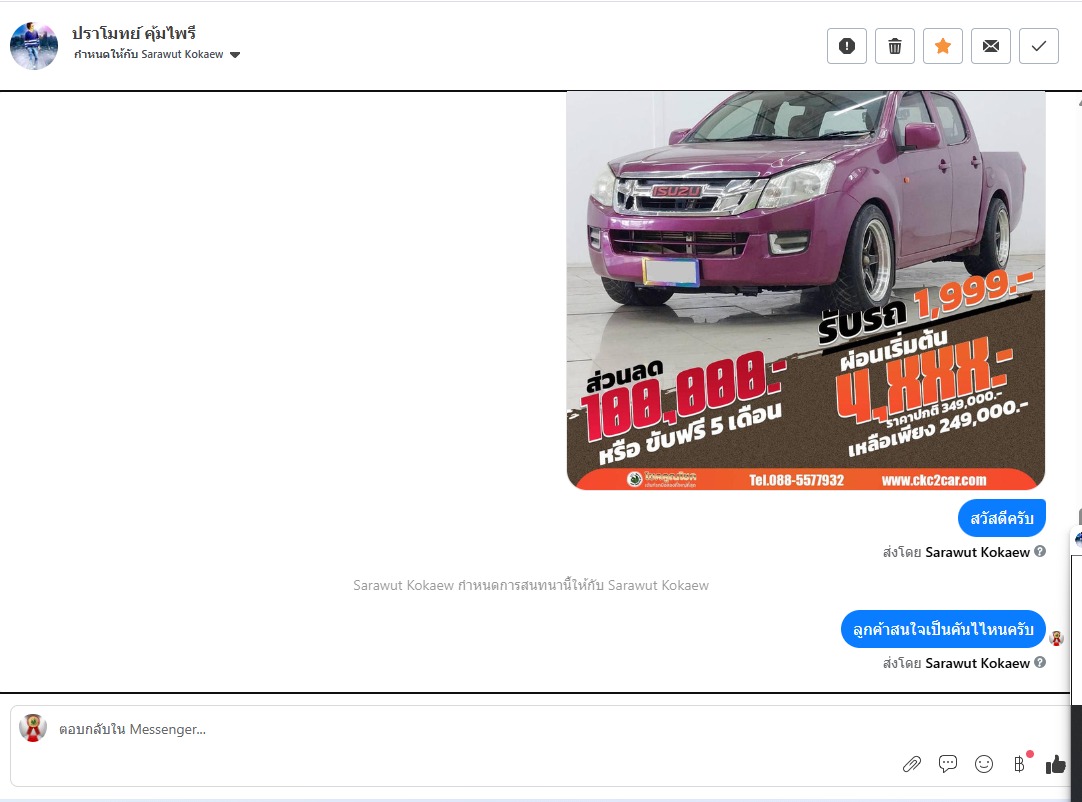Open saved replies speech bubble icon
Image resolution: width=1082 pixels, height=802 pixels.
pos(947,763)
